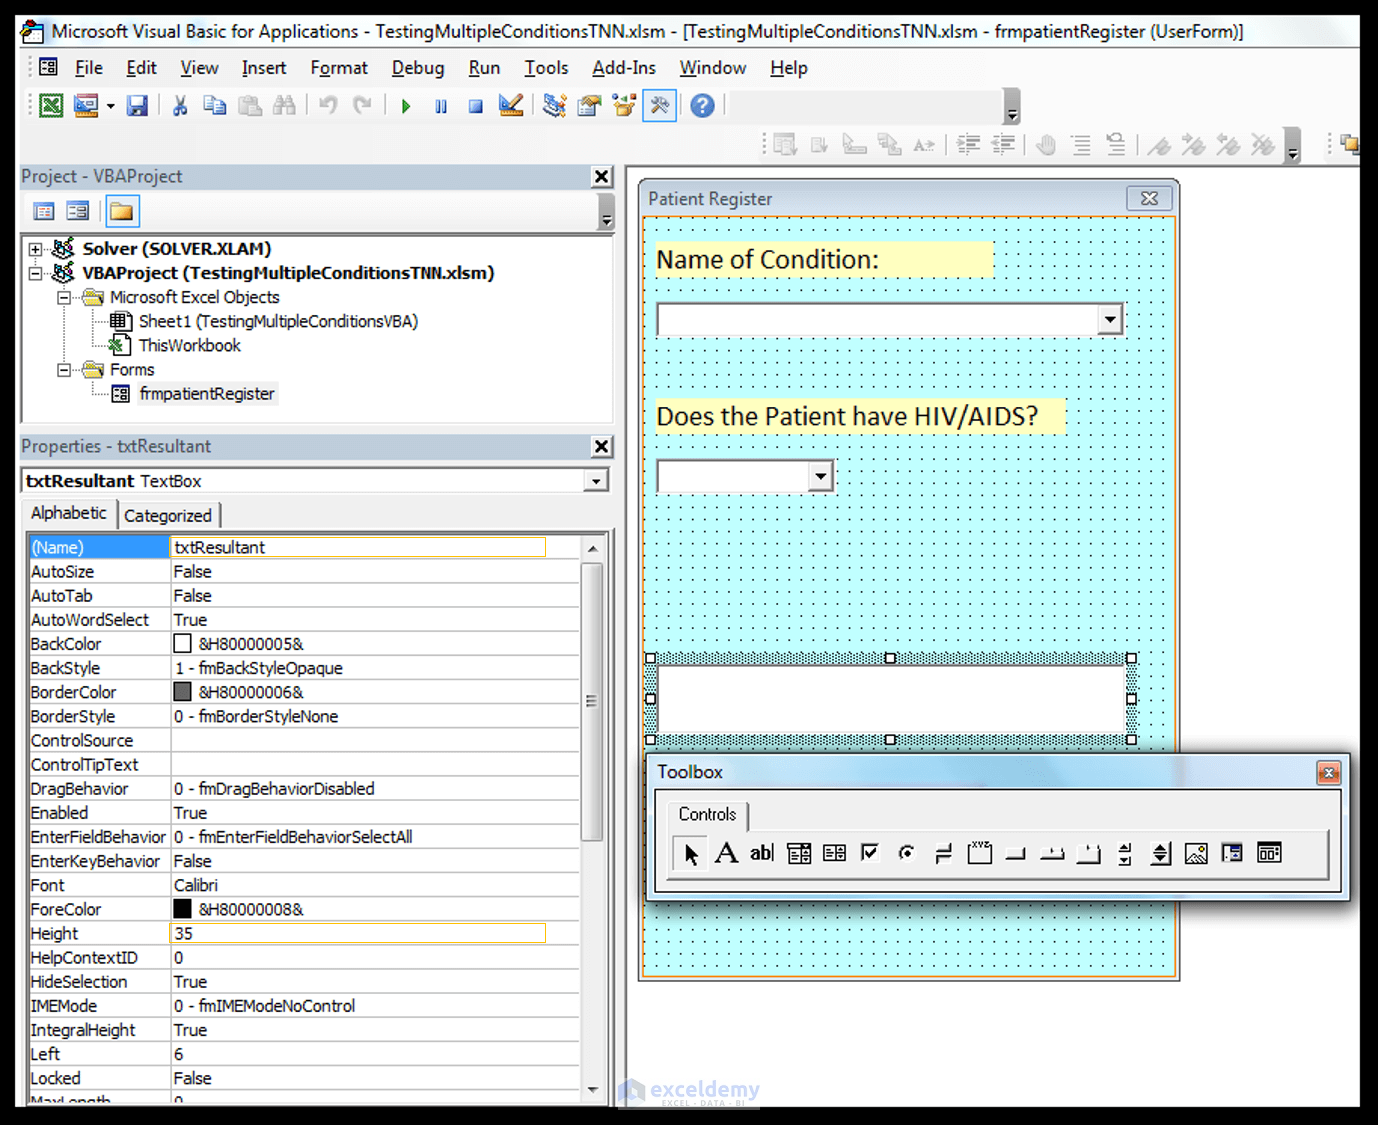The width and height of the screenshot is (1378, 1125).
Task: Select the ToggleButton control in Toolbox
Action: [943, 853]
